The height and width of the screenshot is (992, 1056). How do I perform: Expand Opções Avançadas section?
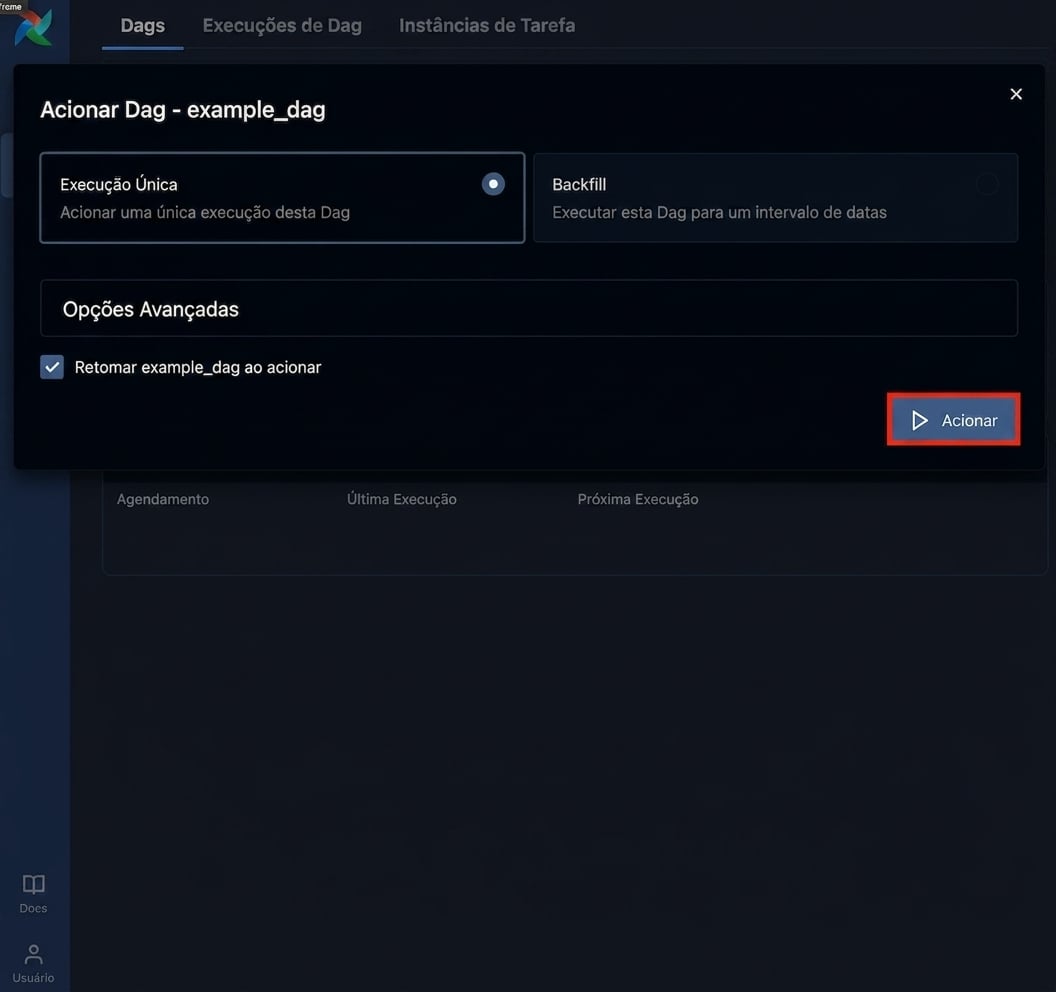[529, 308]
